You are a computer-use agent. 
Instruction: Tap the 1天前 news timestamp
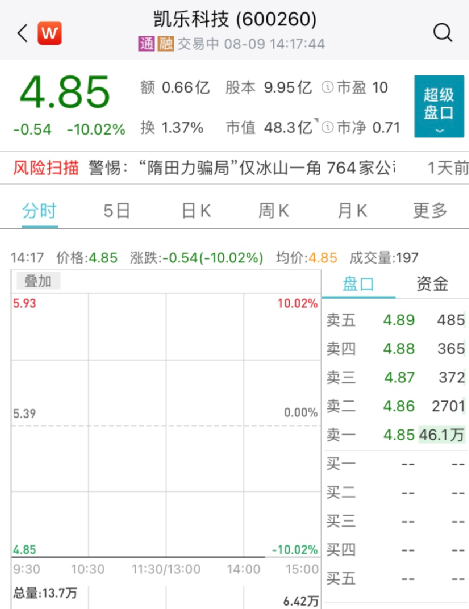[448, 168]
